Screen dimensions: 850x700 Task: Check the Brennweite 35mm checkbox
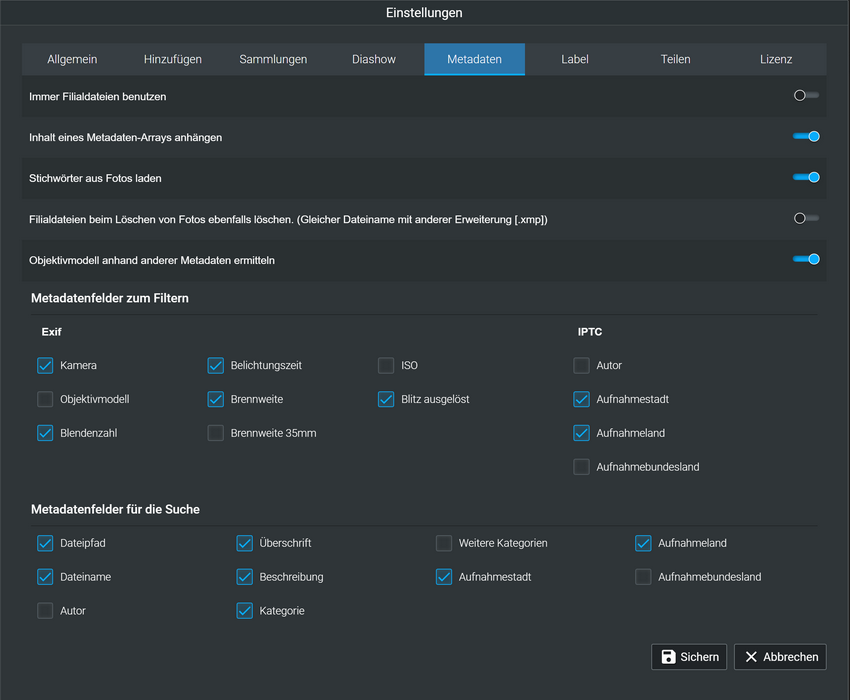[x=216, y=434]
